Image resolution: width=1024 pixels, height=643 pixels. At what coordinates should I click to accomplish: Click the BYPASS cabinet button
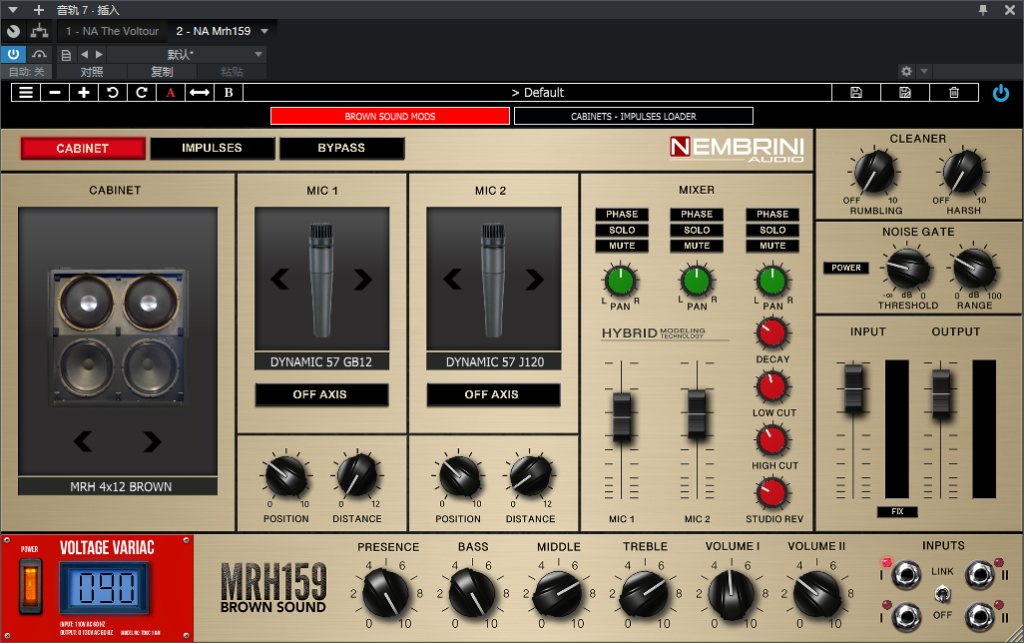342,148
